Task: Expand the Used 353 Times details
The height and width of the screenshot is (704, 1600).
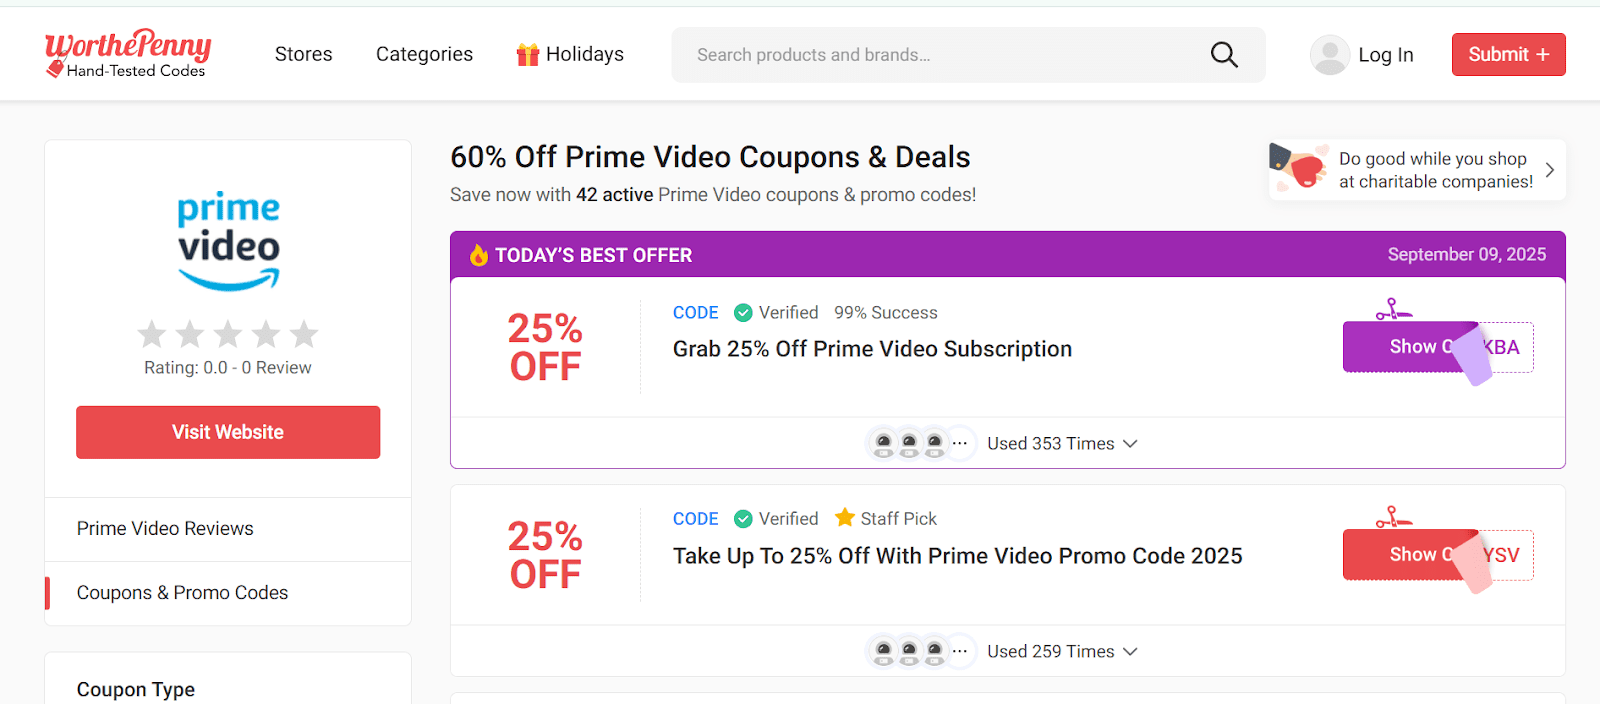Action: point(1062,443)
